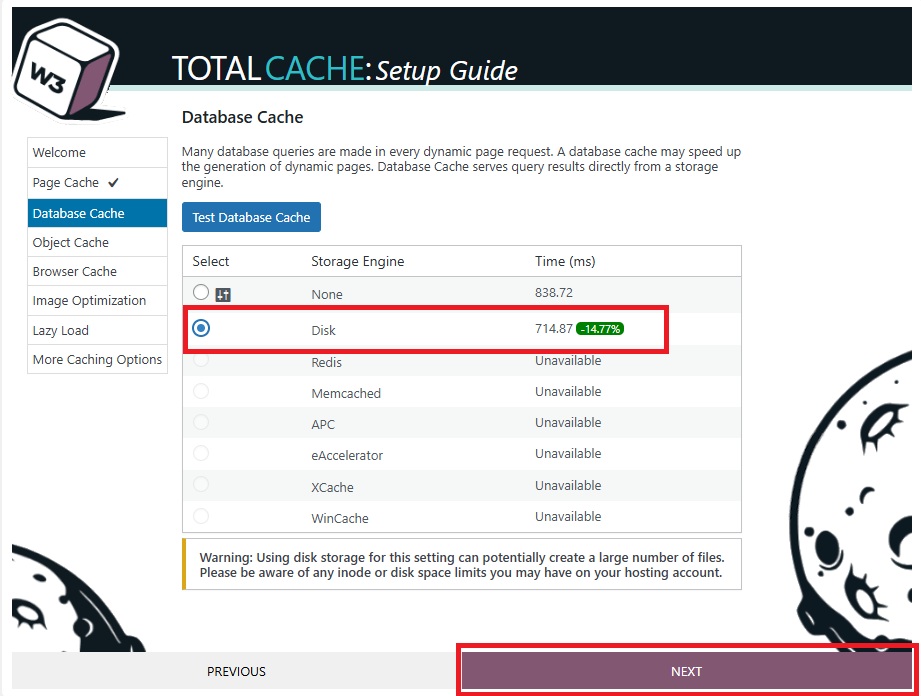This screenshot has width=921, height=696.
Task: Select the None storage engine radio button
Action: tap(201, 292)
